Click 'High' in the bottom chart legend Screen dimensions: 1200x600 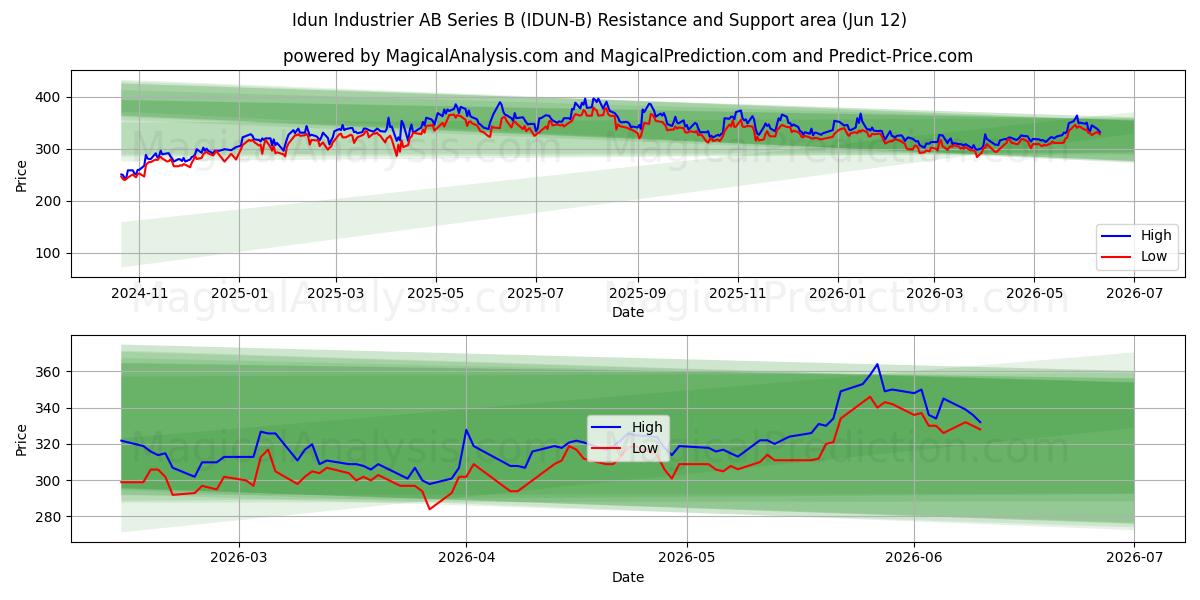pyautogui.click(x=647, y=427)
